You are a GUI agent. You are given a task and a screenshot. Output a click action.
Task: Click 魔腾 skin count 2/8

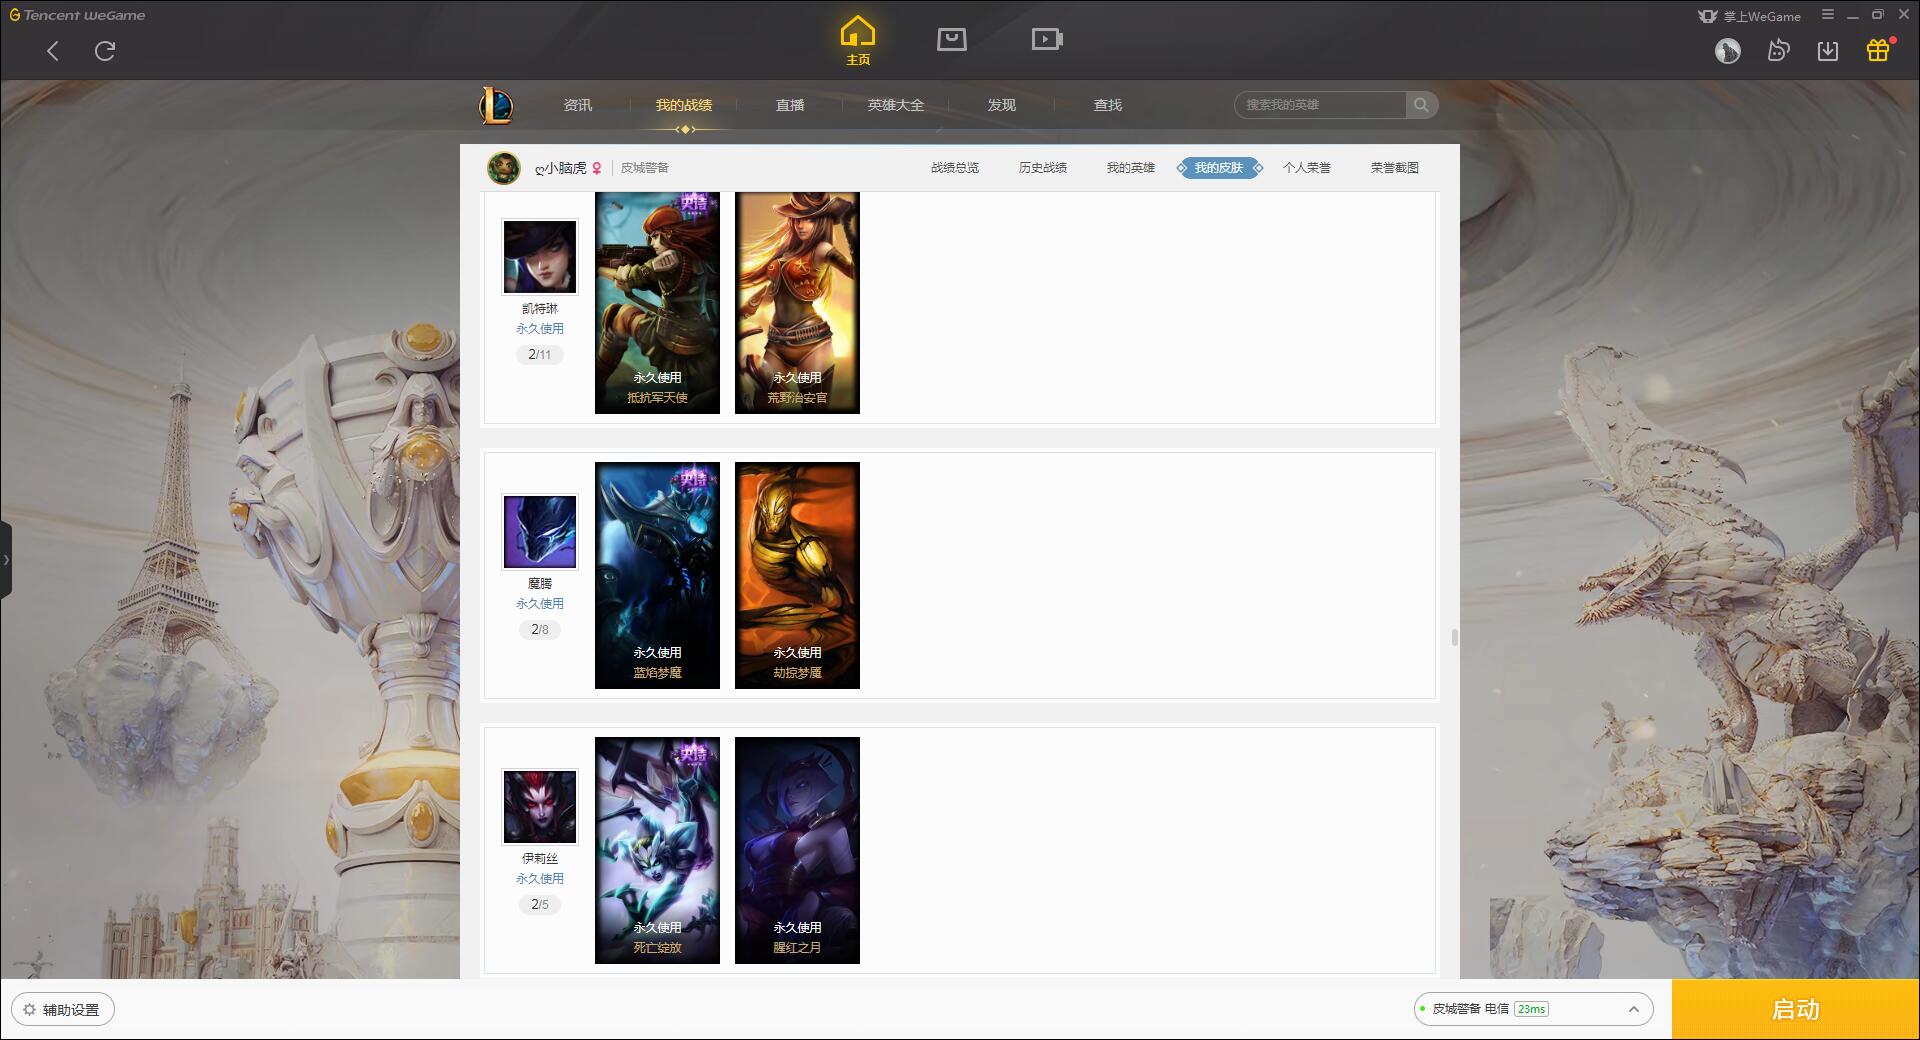(x=540, y=630)
